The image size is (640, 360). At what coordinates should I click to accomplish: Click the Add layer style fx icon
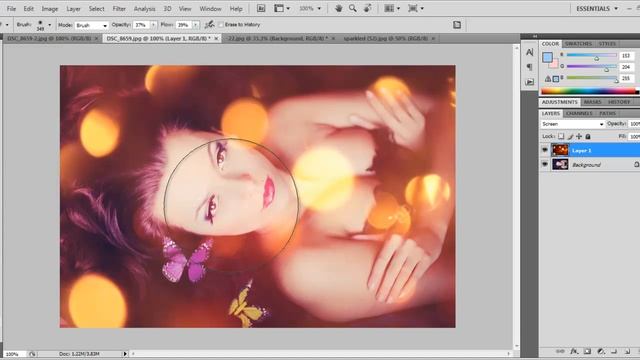point(574,351)
